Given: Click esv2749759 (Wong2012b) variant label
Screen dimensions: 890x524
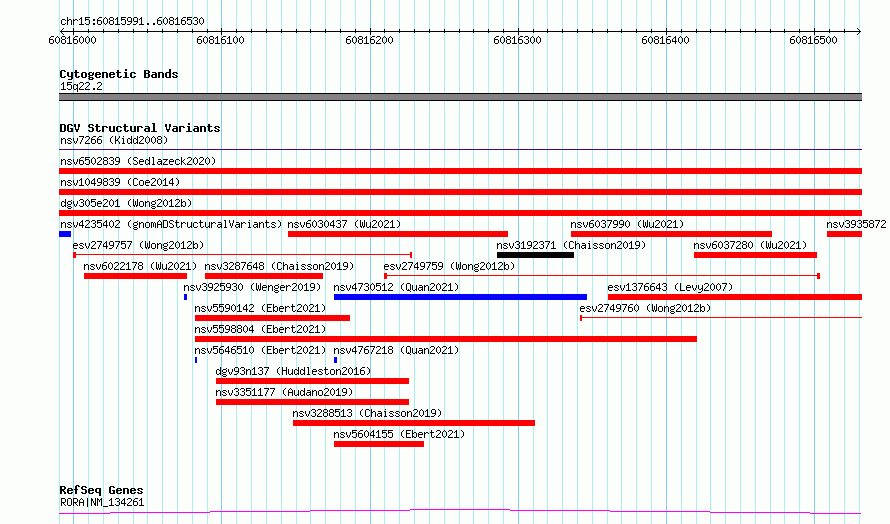Looking at the screenshot, I should 449,266.
